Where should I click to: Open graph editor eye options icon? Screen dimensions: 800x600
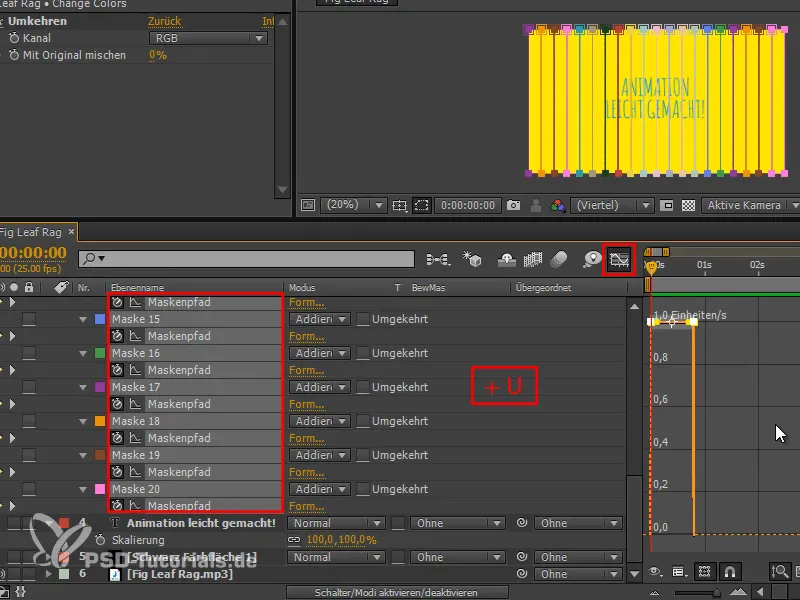(x=655, y=572)
